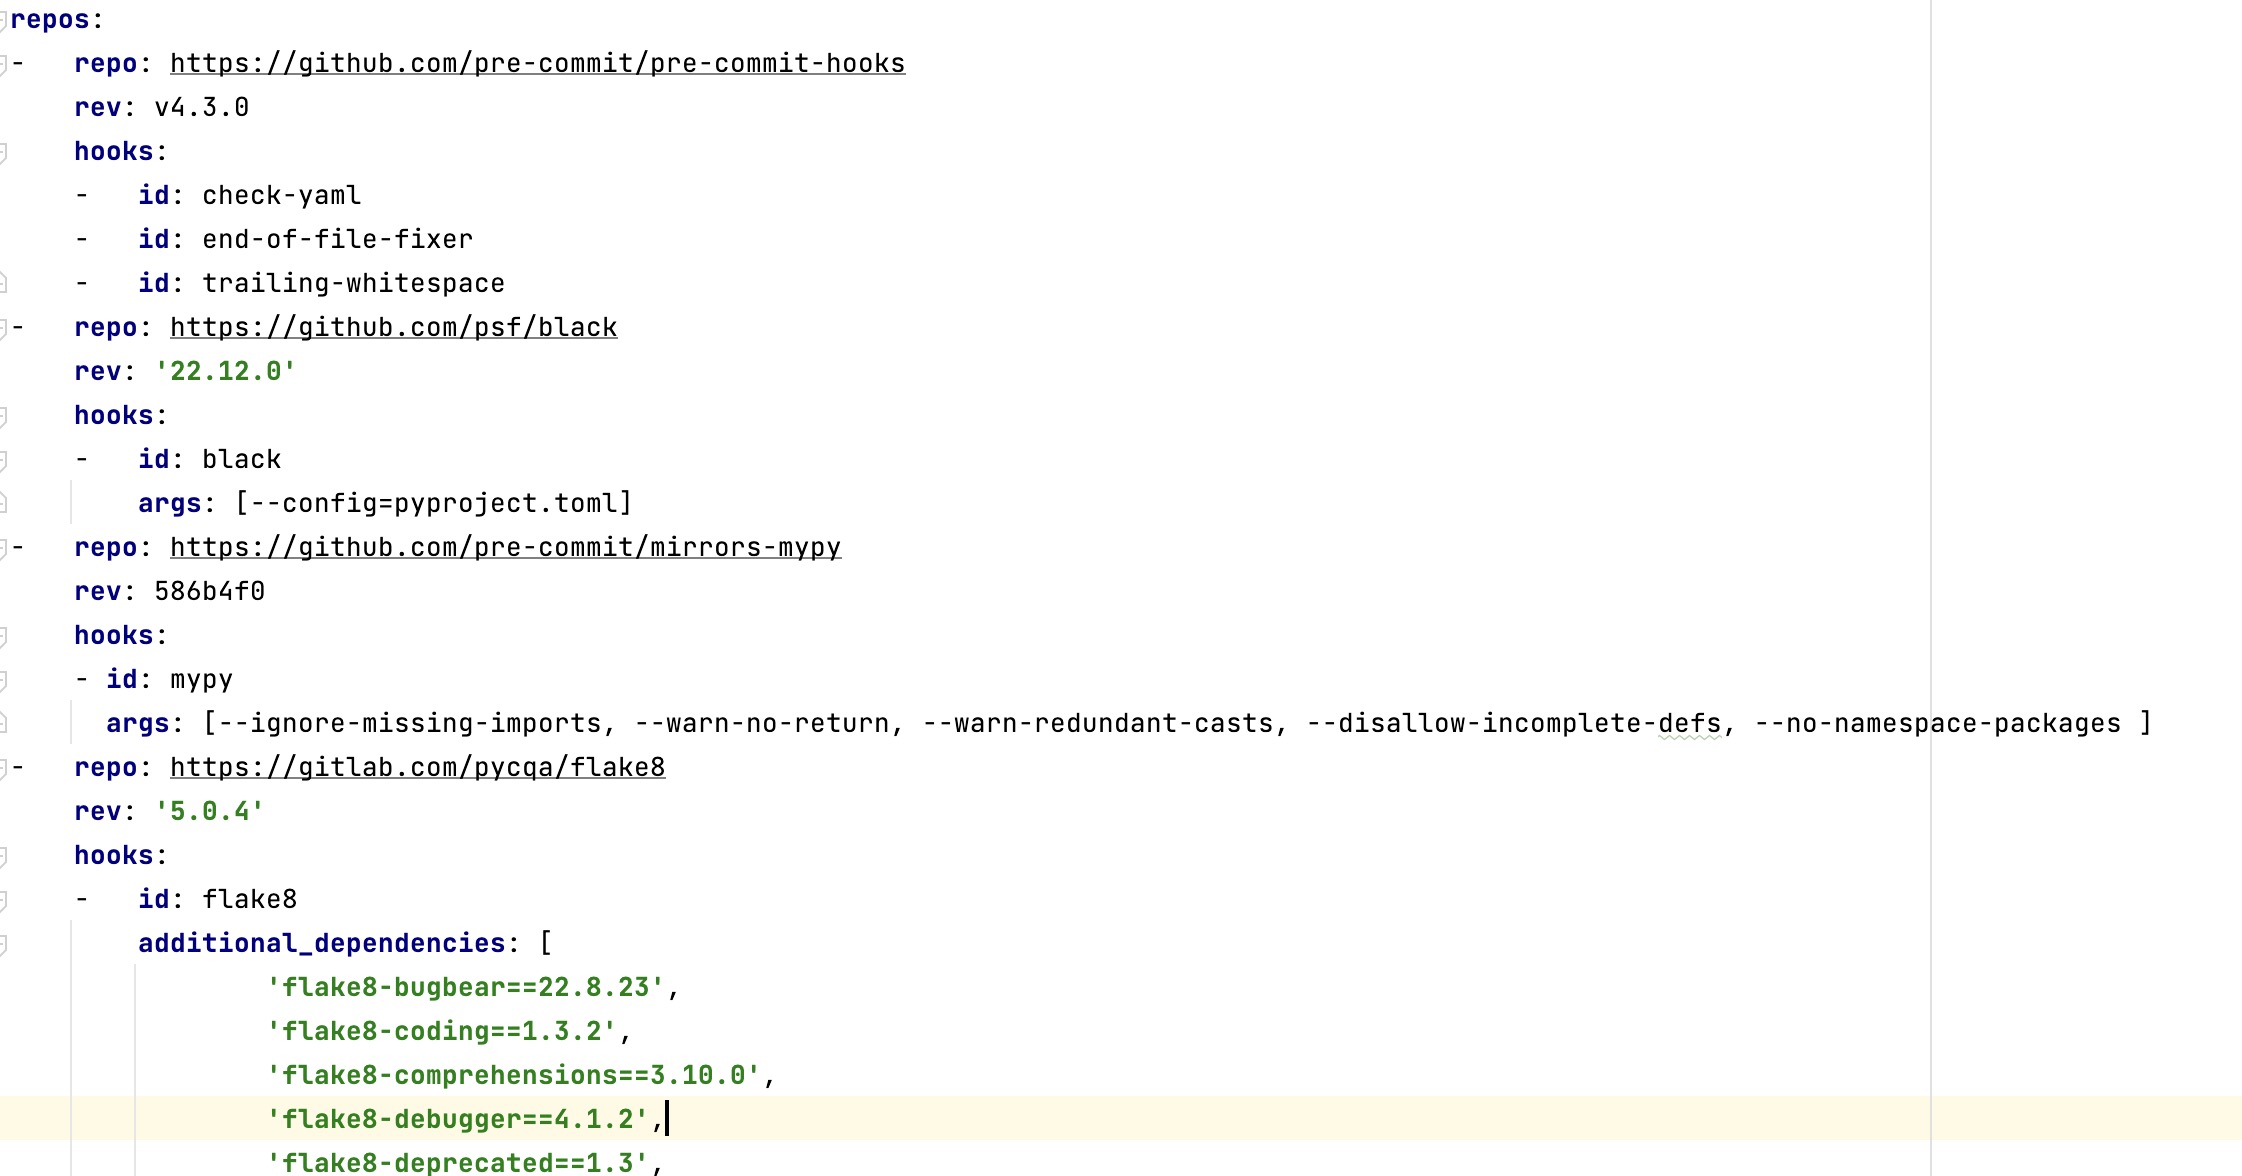
Task: Click the '22.12.0' rev string
Action: coord(225,372)
